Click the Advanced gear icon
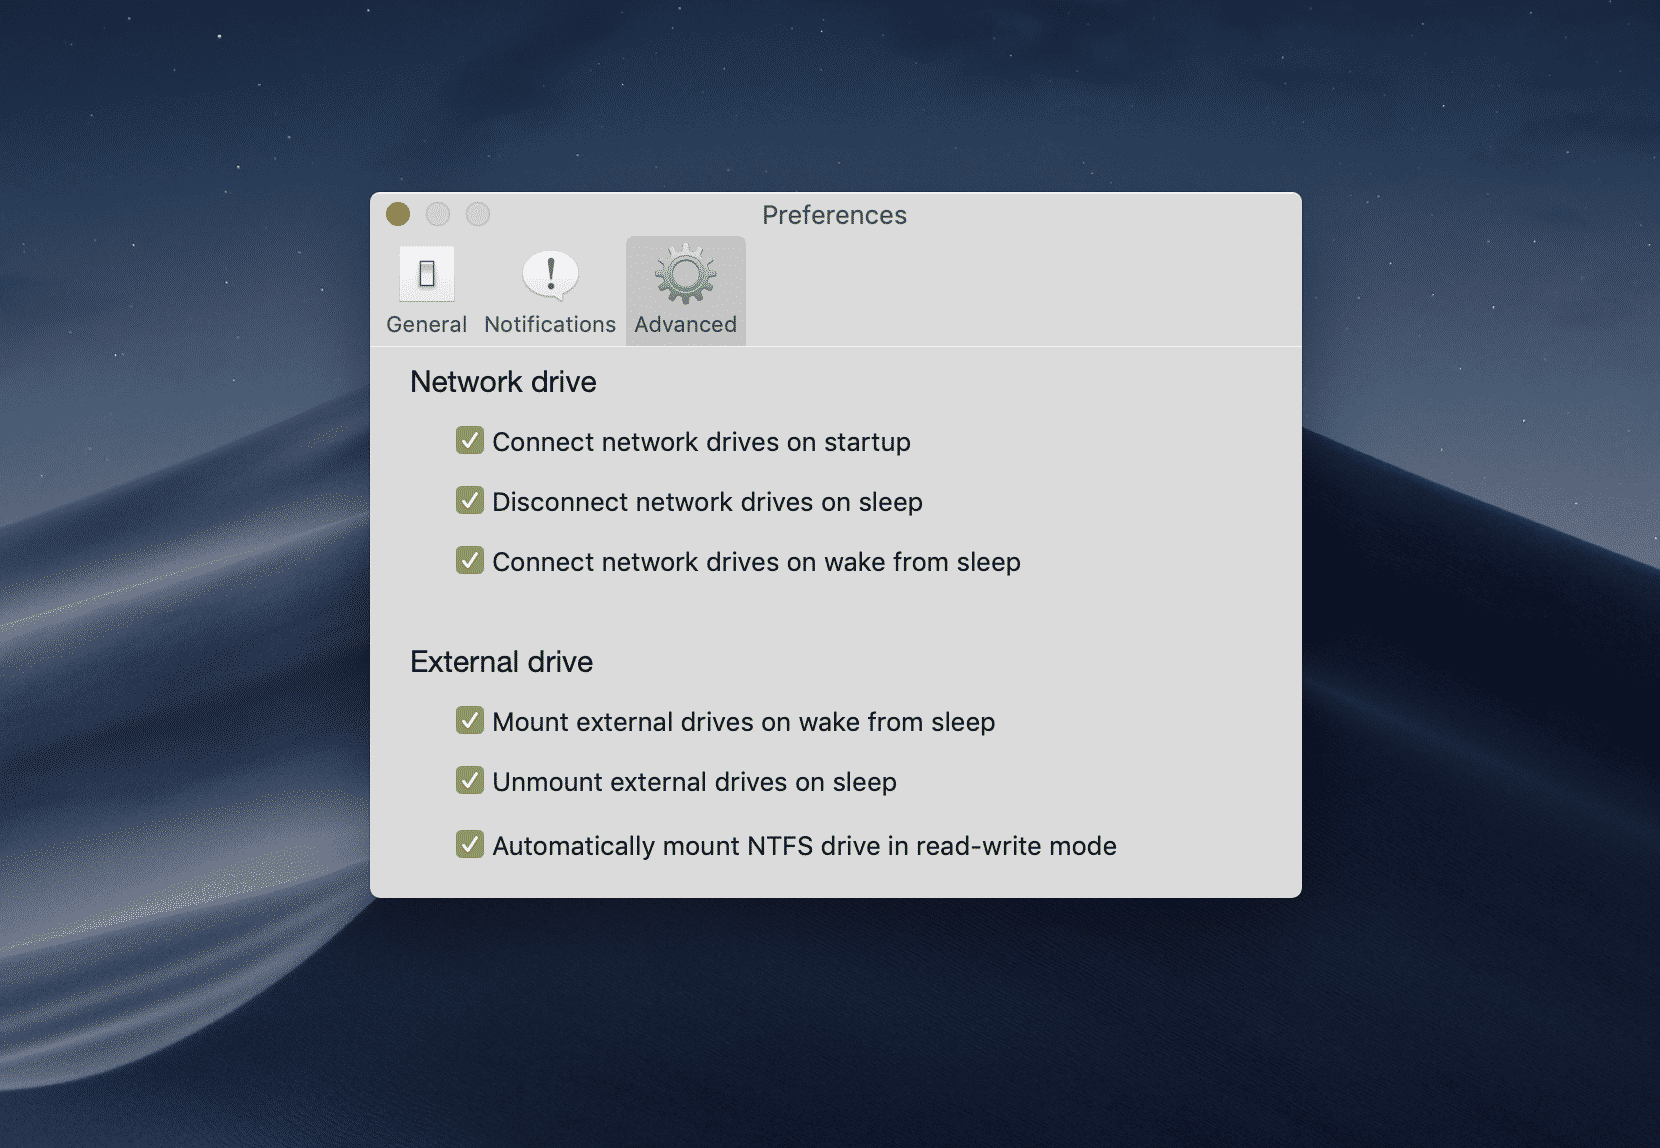 [685, 274]
